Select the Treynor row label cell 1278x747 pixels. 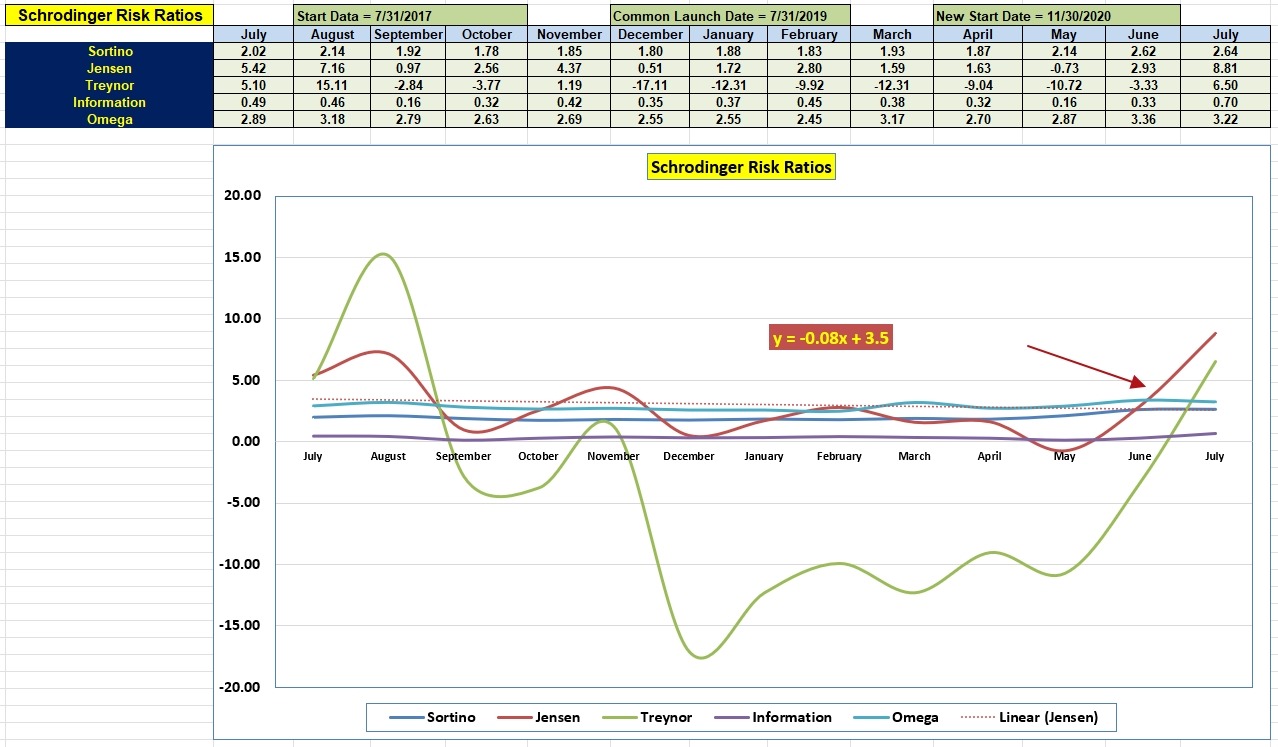tap(110, 85)
